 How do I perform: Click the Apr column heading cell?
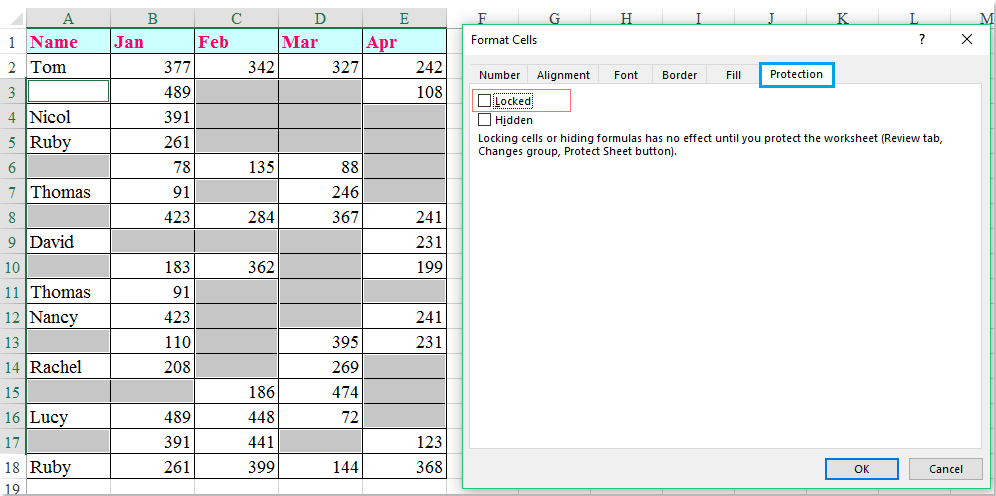point(404,42)
